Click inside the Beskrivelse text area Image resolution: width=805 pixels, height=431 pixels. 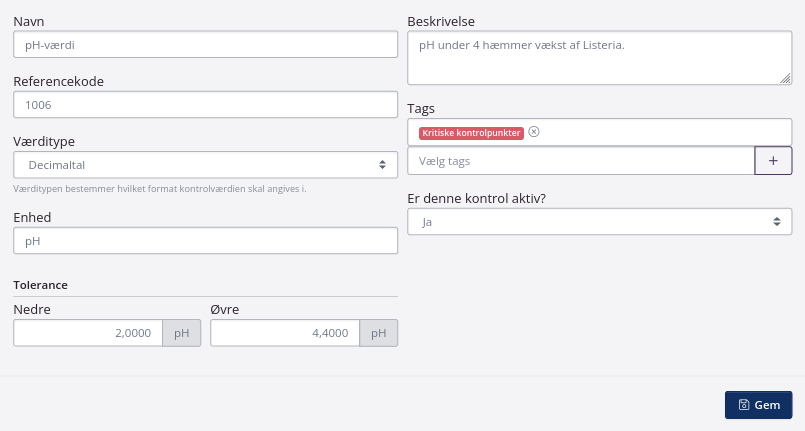click(600, 60)
